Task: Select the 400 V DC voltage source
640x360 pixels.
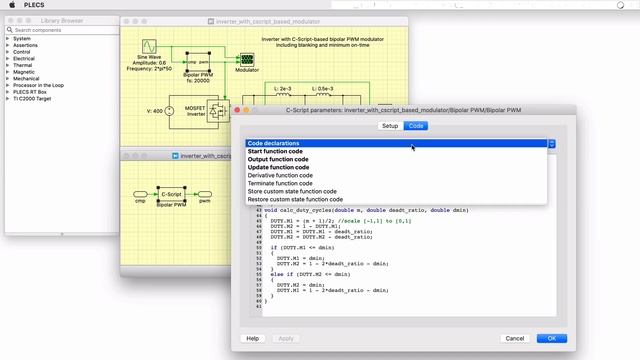Action: [x=169, y=111]
